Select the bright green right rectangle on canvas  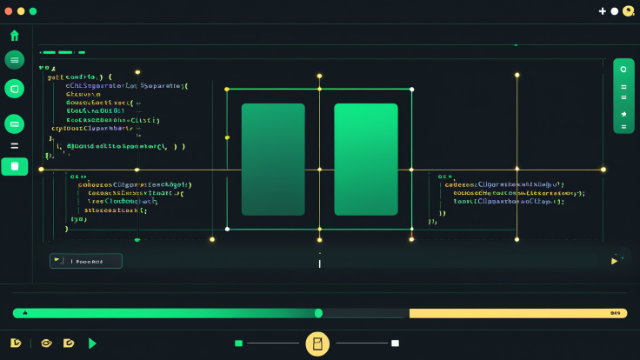(366, 159)
